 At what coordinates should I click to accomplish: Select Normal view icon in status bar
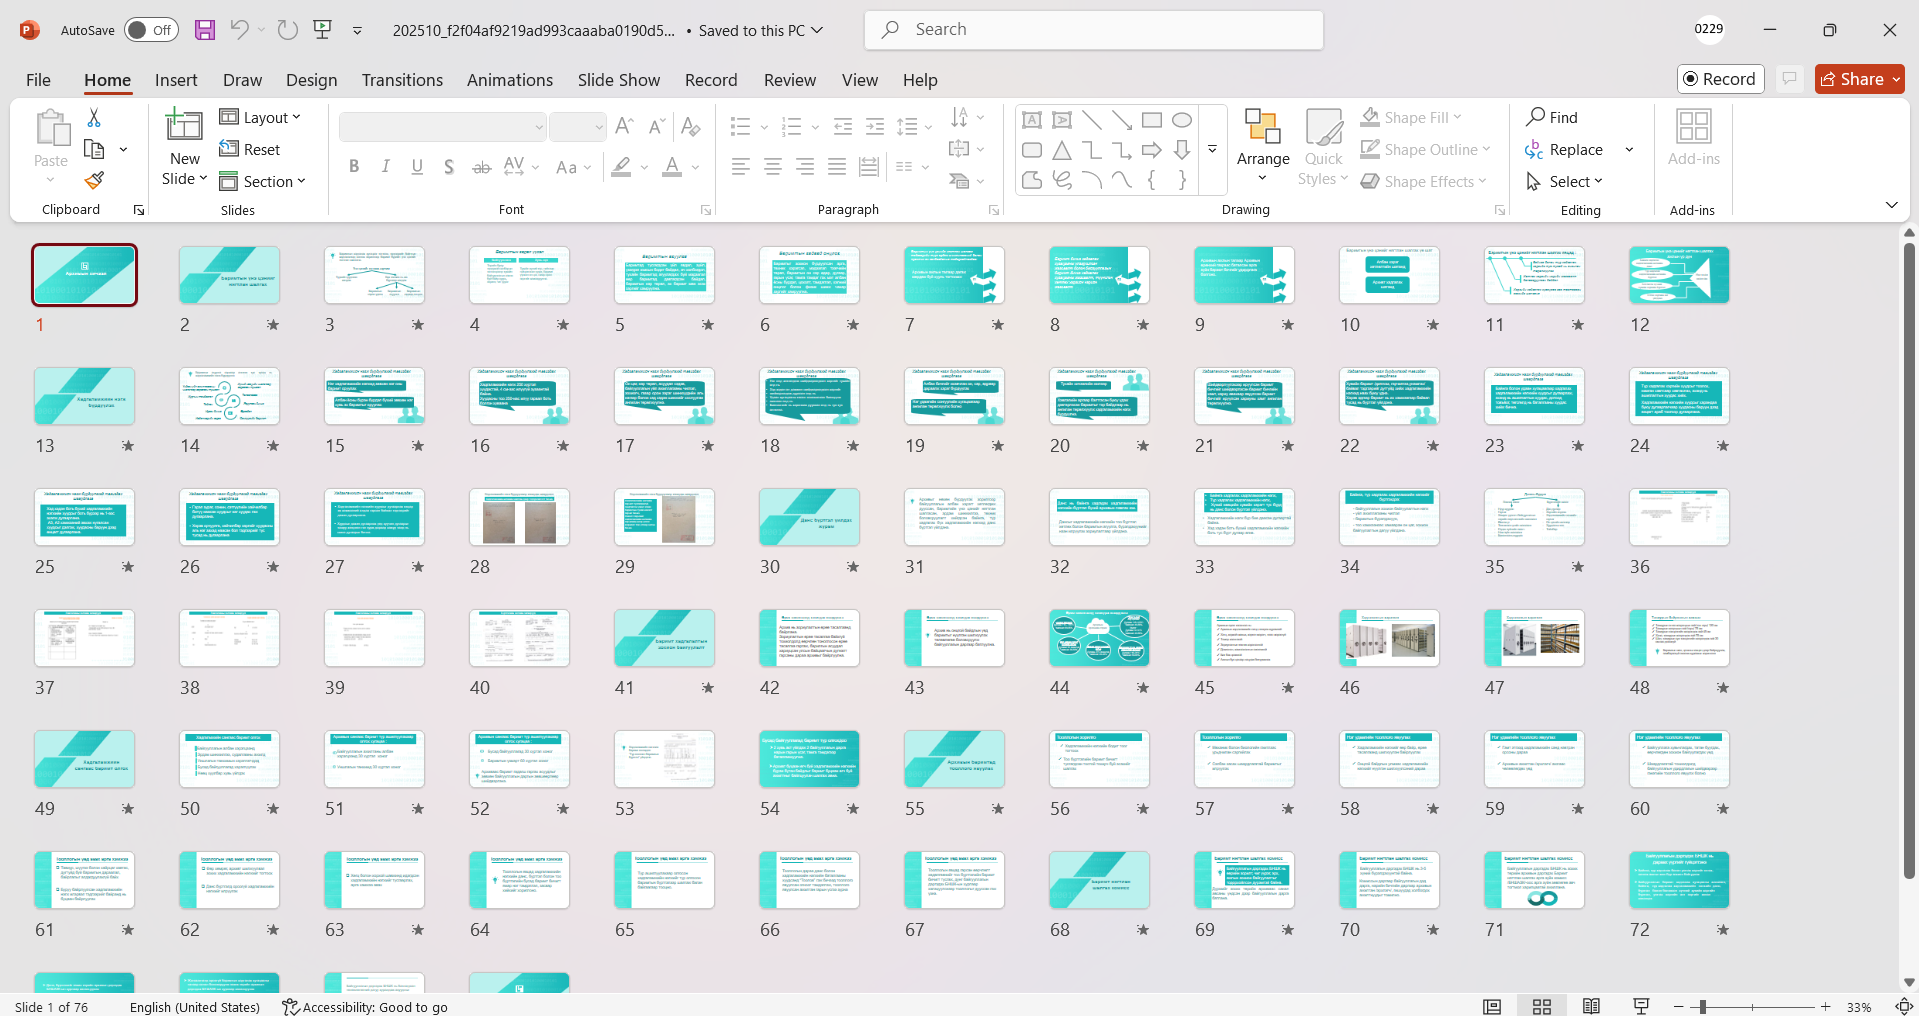point(1492,1006)
